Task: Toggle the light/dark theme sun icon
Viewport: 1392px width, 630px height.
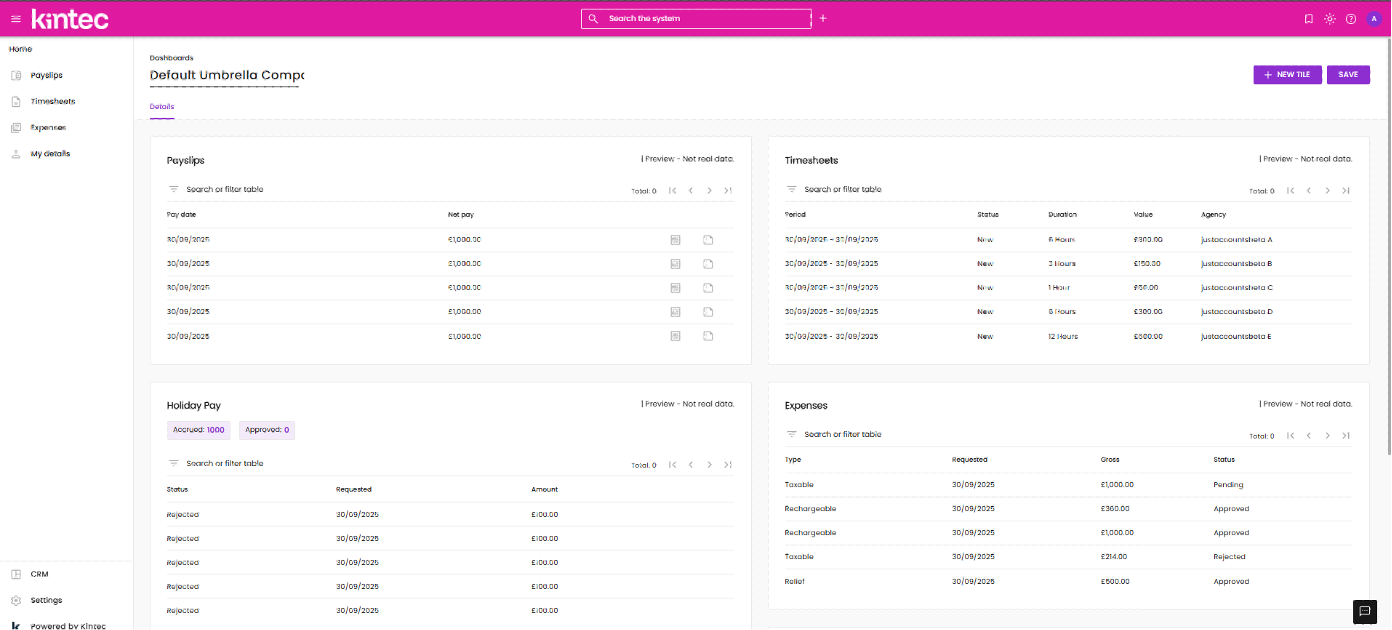Action: (x=1330, y=19)
